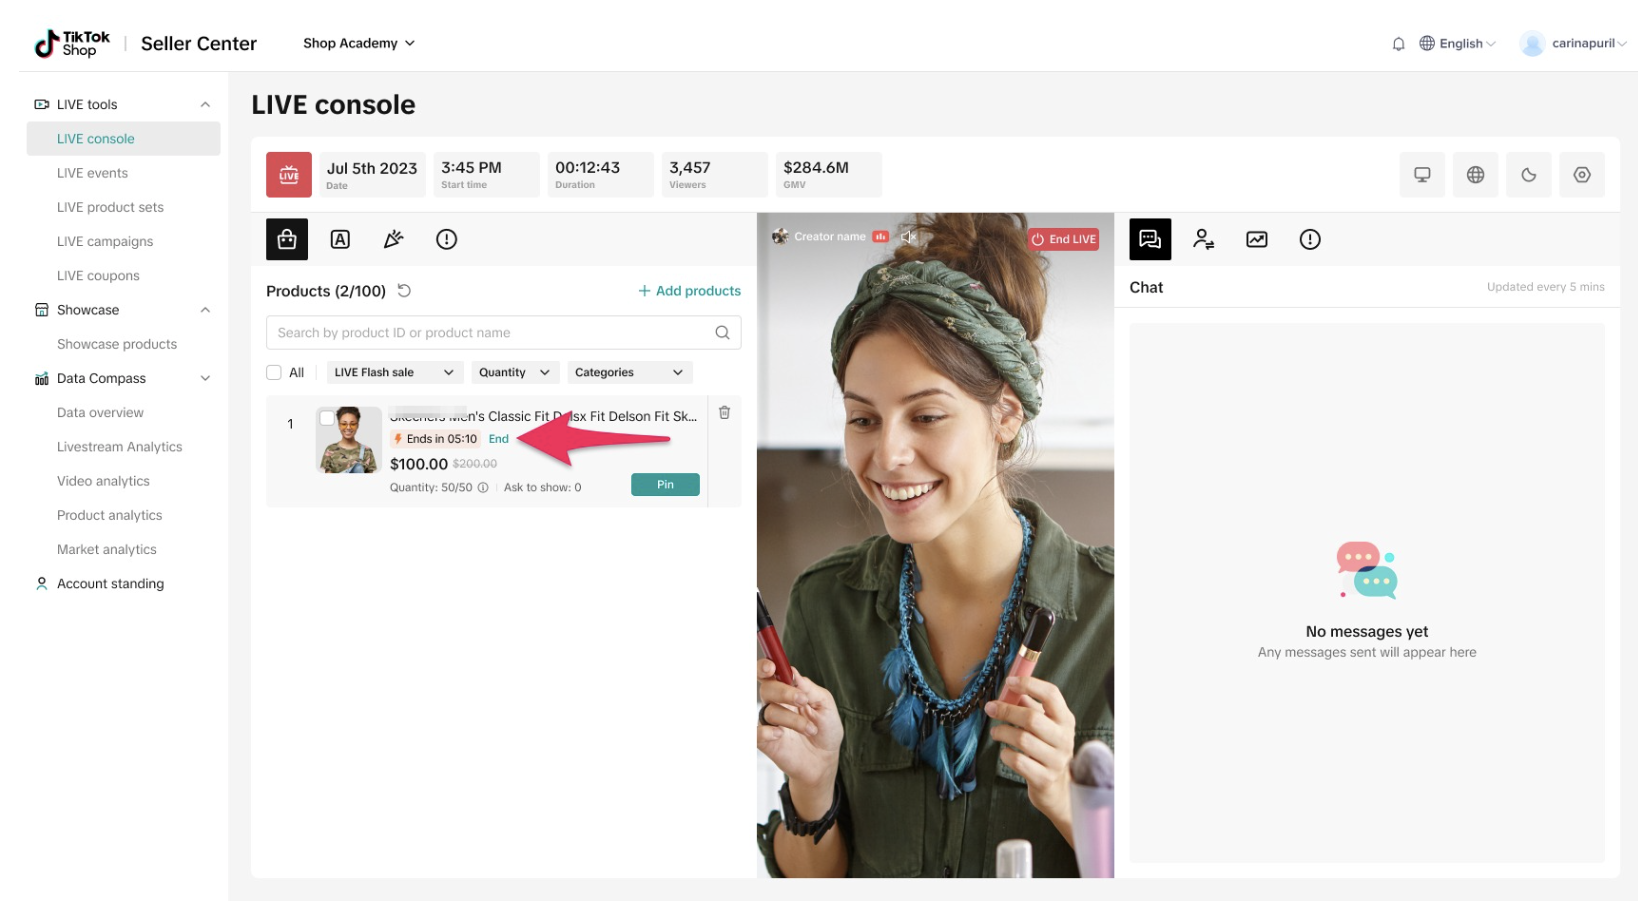Open notifications bell

[x=1398, y=44]
